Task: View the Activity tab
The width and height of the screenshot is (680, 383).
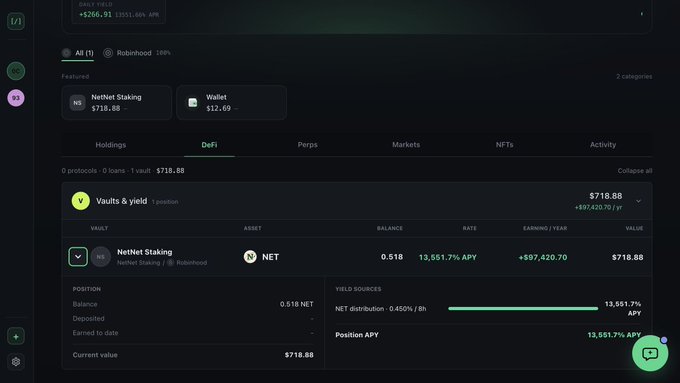Action: click(x=603, y=145)
